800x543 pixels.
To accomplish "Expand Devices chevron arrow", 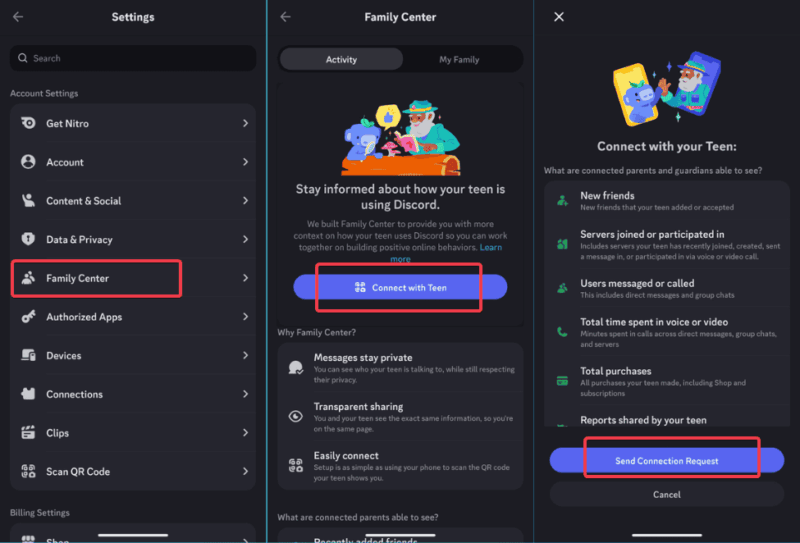I will coord(245,355).
